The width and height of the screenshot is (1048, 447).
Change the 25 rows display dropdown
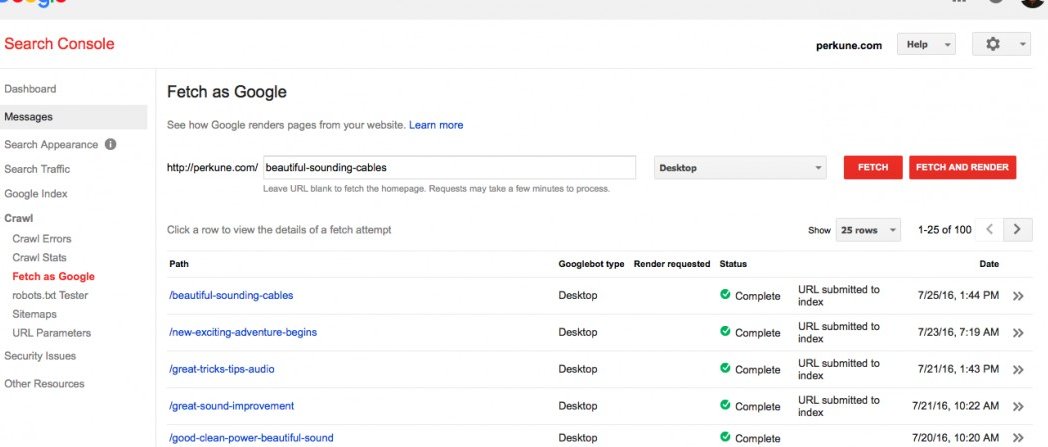click(x=868, y=230)
